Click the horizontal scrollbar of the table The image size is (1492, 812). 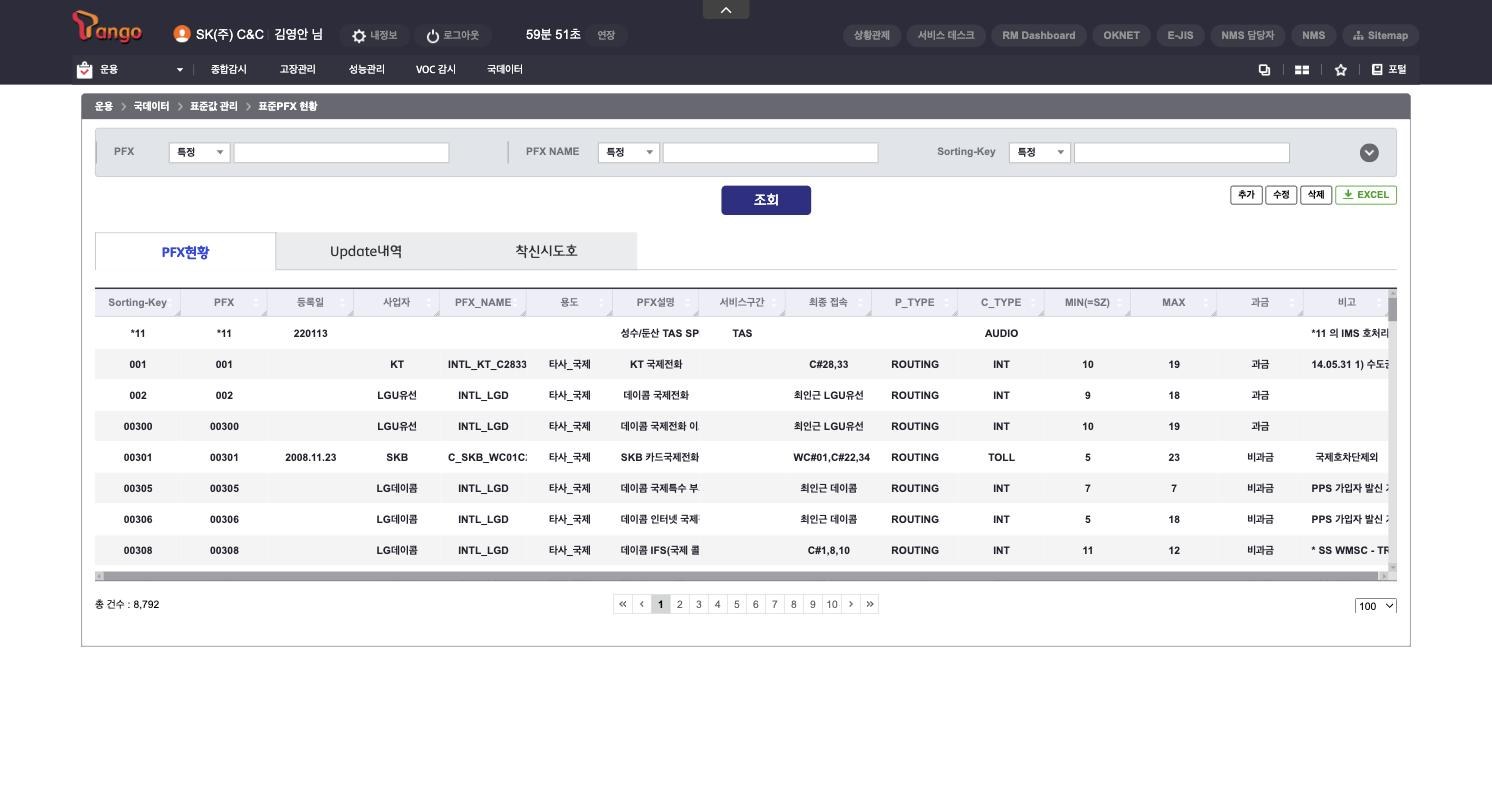click(x=740, y=576)
